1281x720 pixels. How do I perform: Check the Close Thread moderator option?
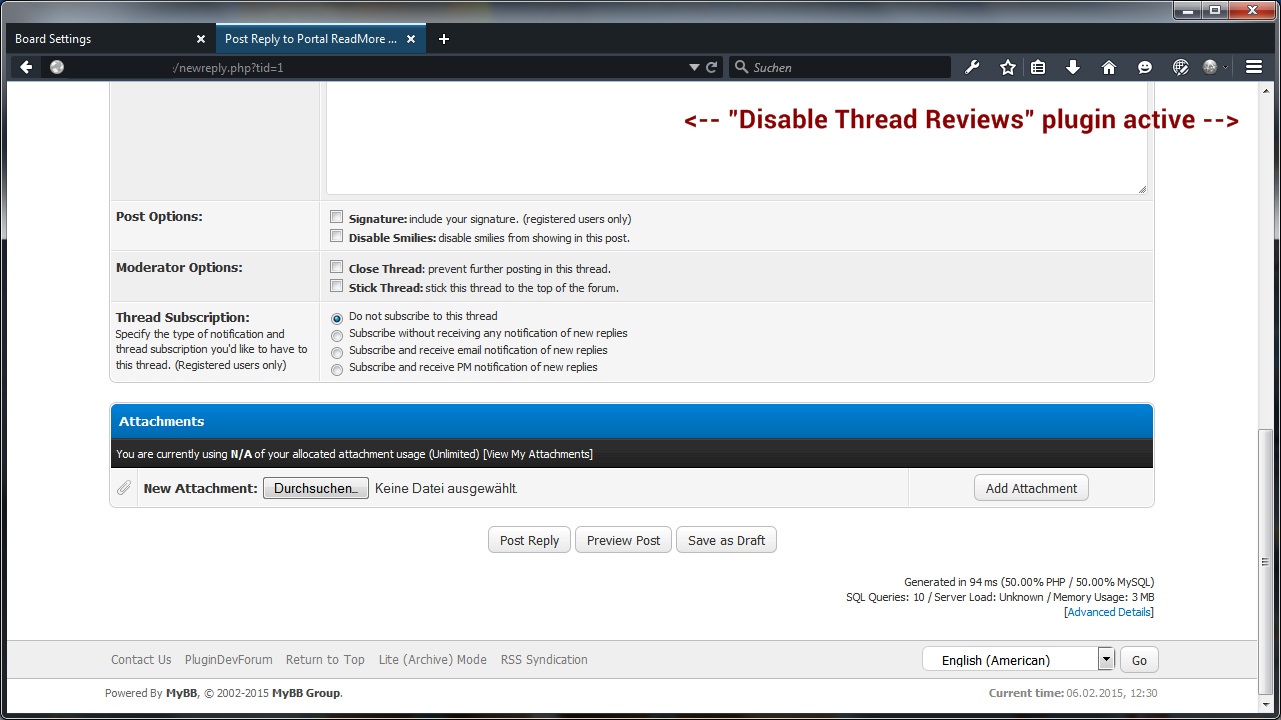pyautogui.click(x=337, y=267)
